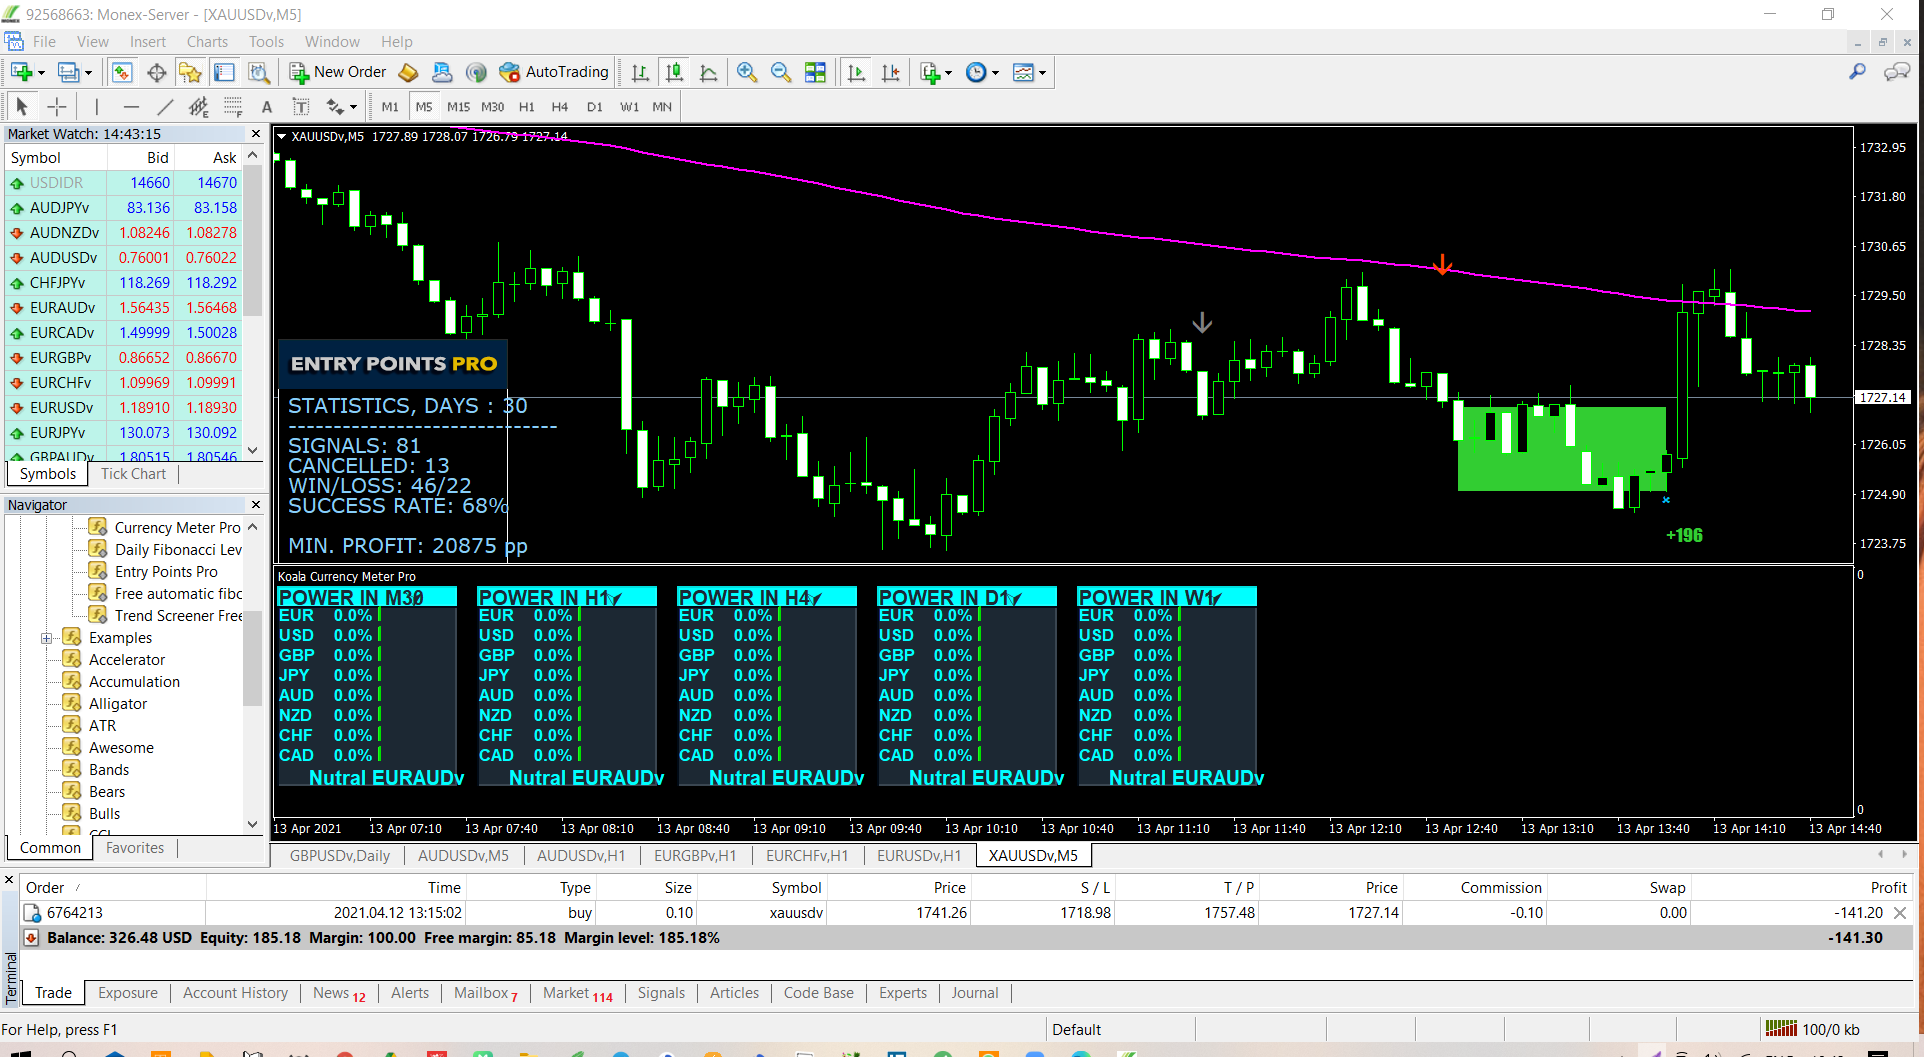
Task: Launch MetaEditor from the yellow book icon
Action: [408, 72]
